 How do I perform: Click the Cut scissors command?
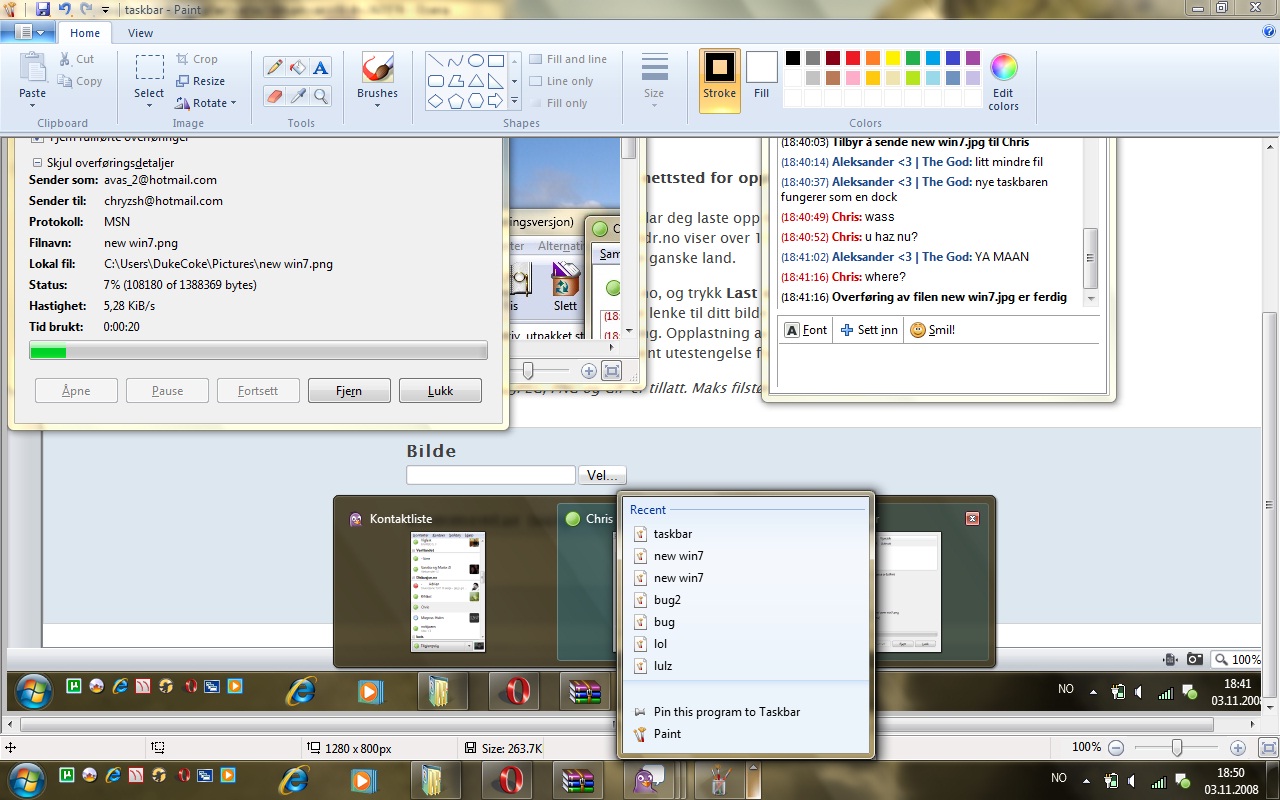tap(77, 59)
